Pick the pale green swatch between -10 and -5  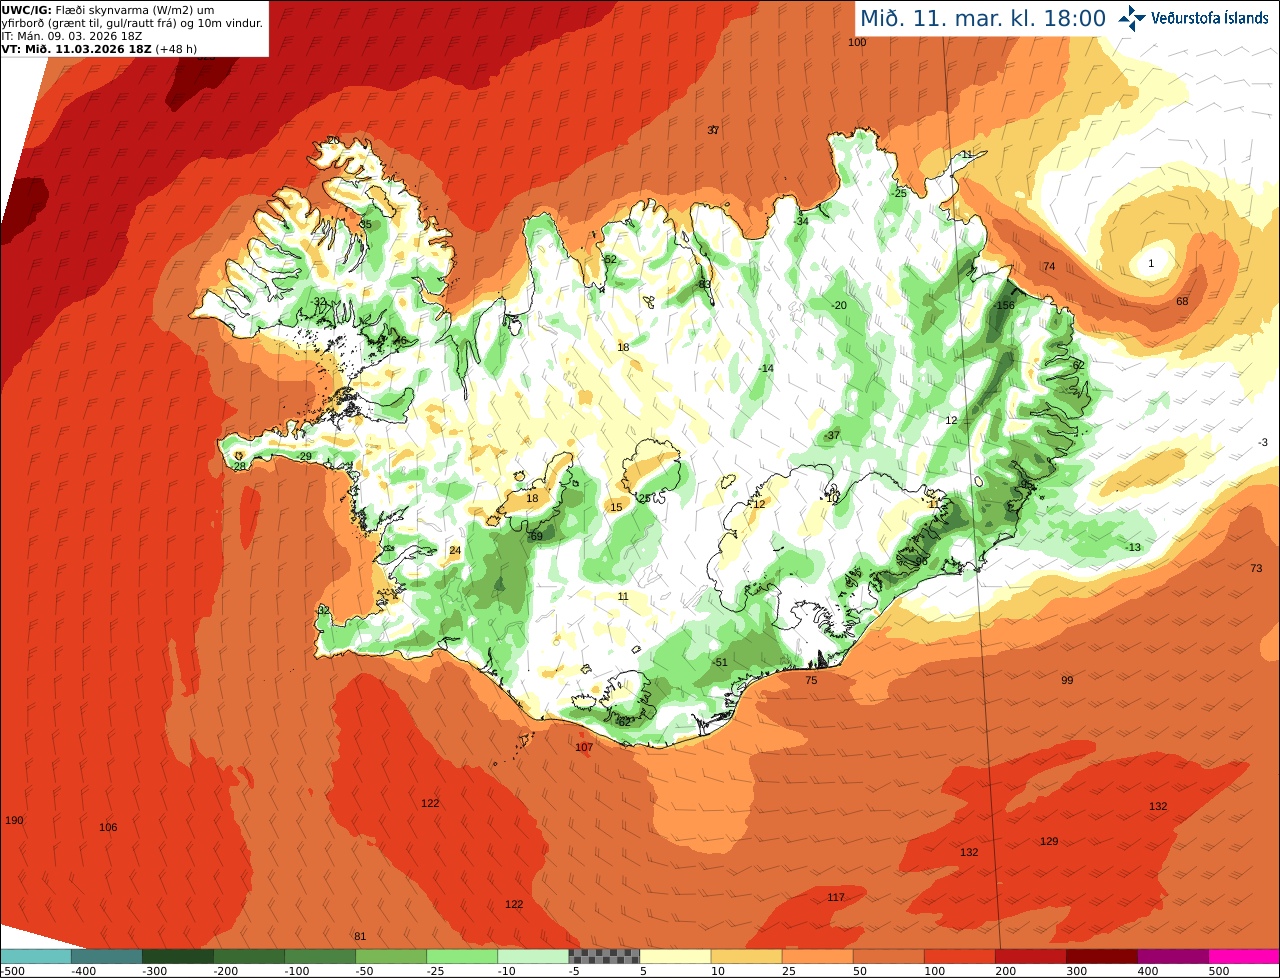click(532, 956)
